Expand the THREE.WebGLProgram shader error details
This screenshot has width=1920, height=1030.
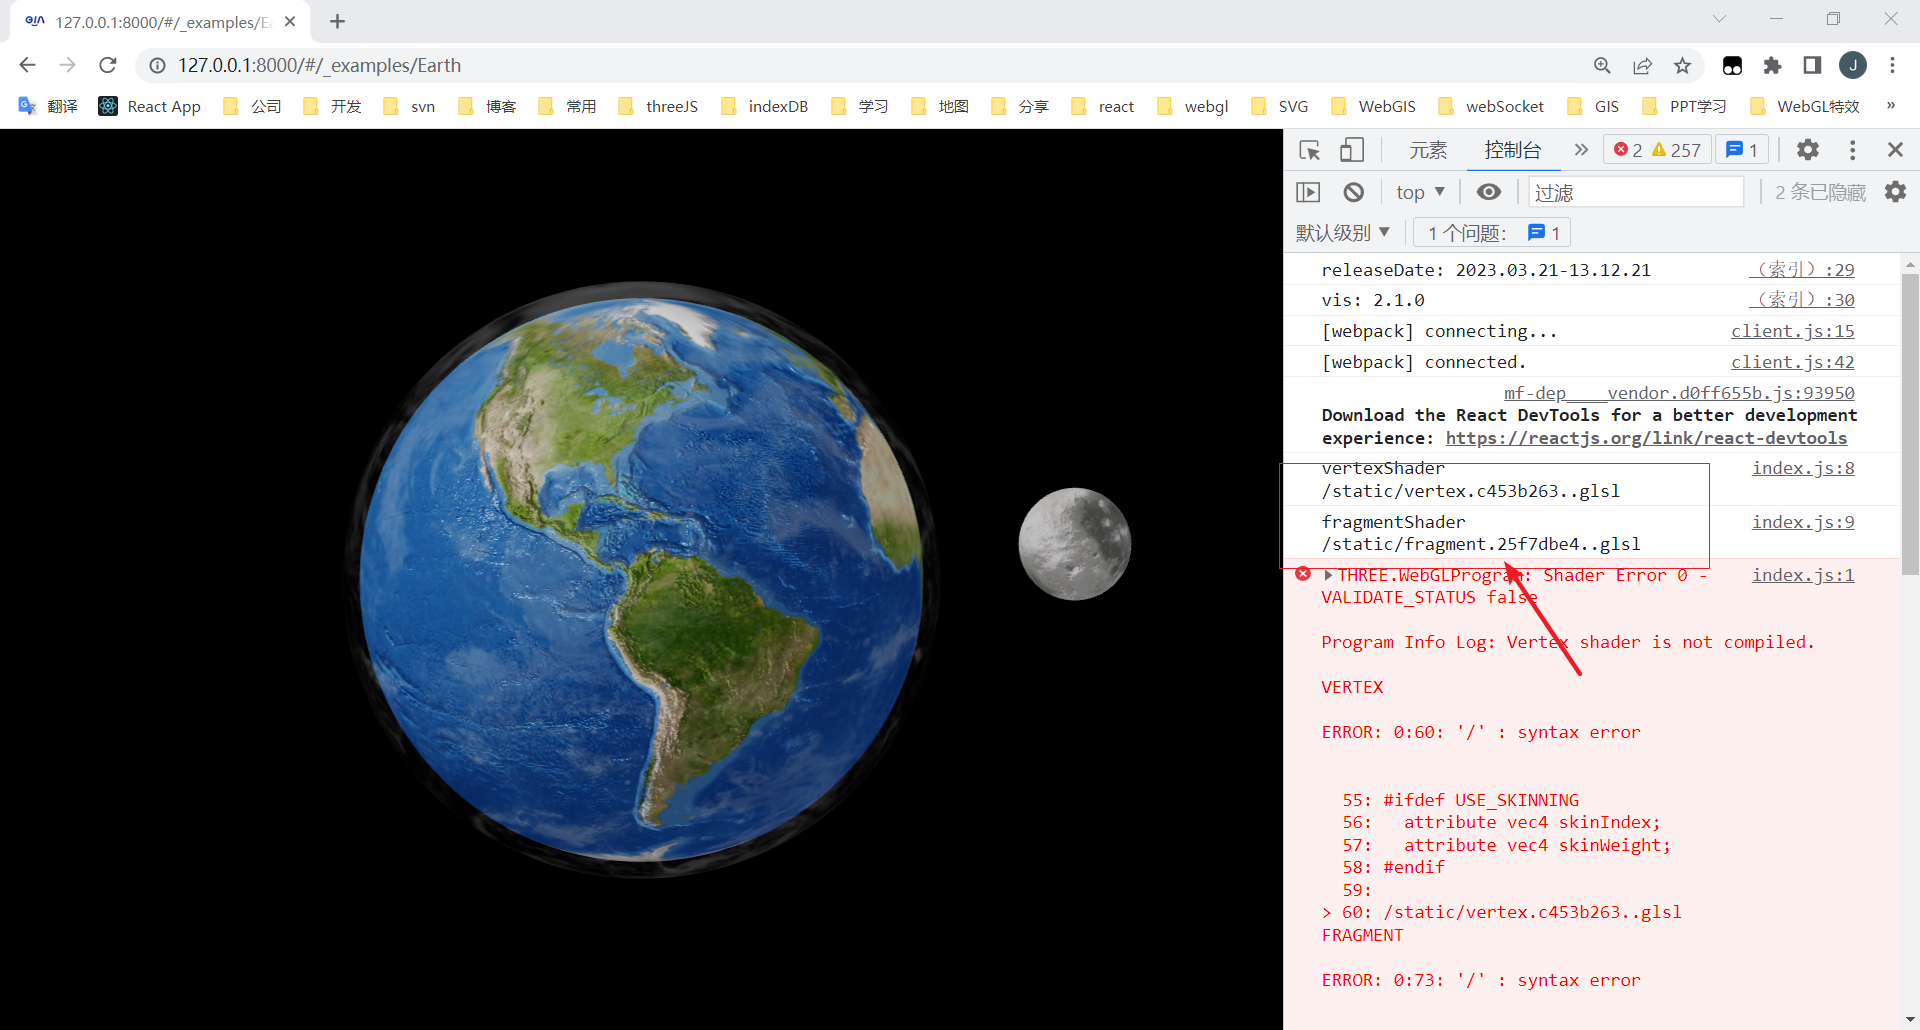1328,575
